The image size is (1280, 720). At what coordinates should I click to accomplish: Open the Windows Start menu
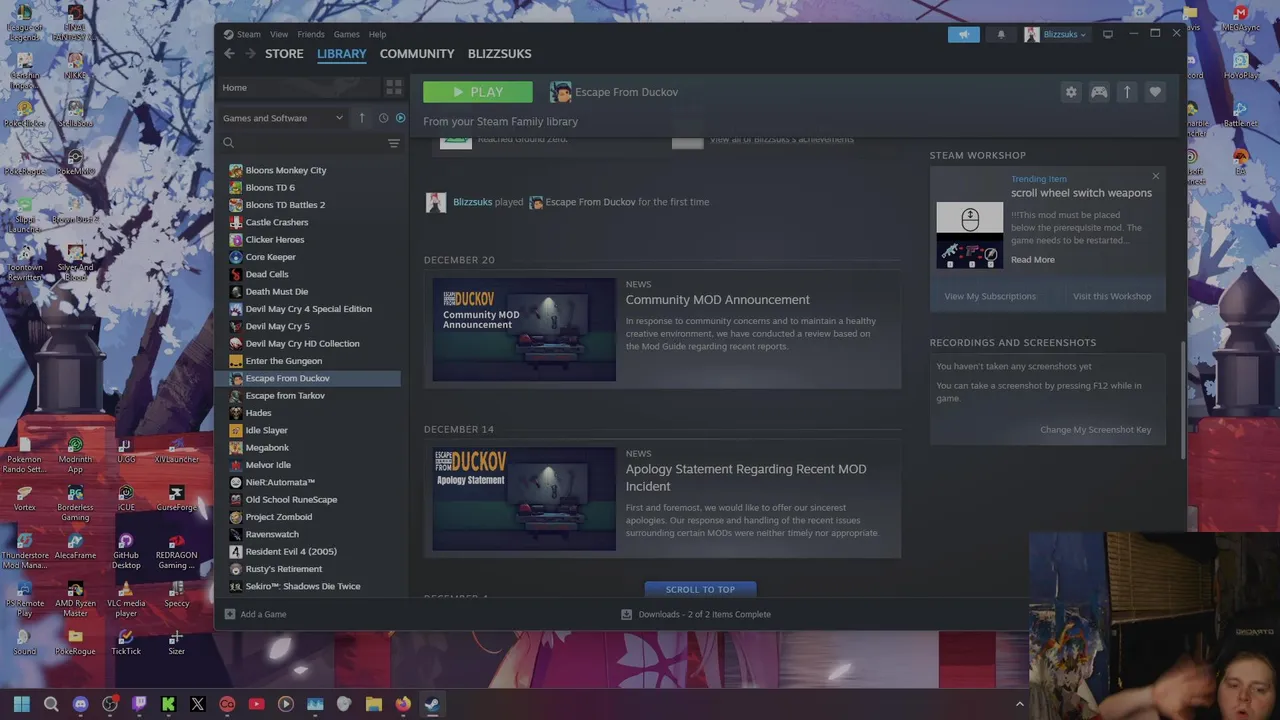click(x=22, y=704)
